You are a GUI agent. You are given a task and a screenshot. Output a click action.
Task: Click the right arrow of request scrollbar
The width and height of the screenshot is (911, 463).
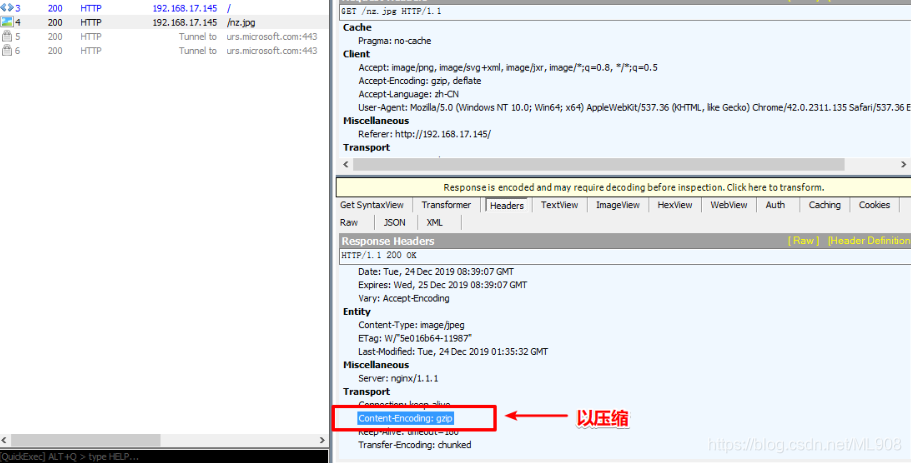click(904, 164)
